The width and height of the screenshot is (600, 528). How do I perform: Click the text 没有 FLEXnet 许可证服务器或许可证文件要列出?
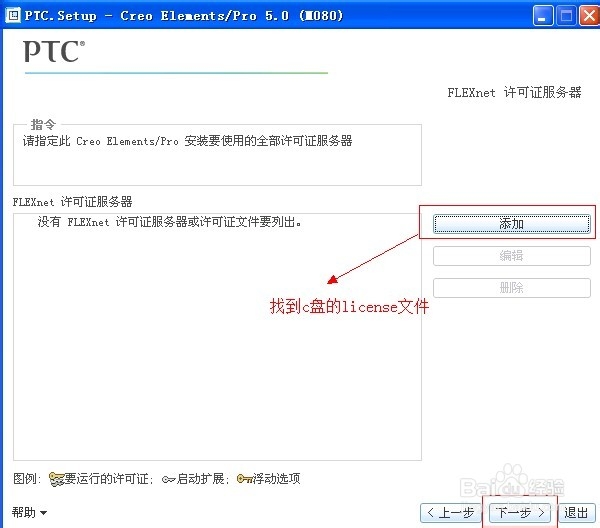point(170,222)
